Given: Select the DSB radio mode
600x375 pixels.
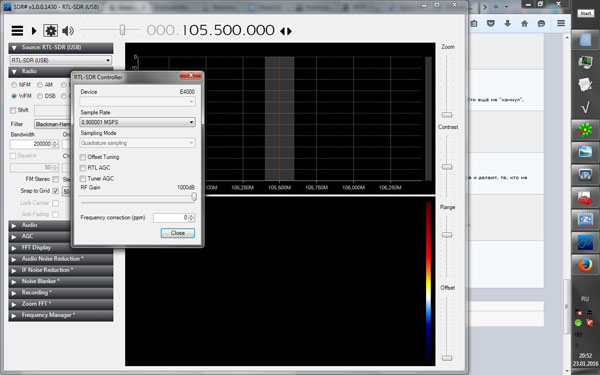Looking at the screenshot, I should 40,96.
